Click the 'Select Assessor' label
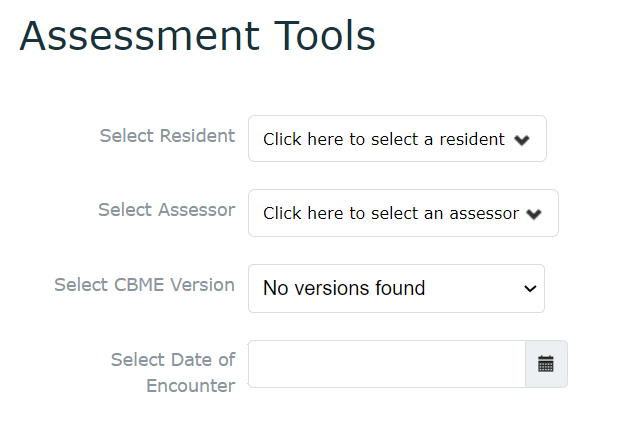Viewport: 627px width, 429px height. (x=167, y=210)
